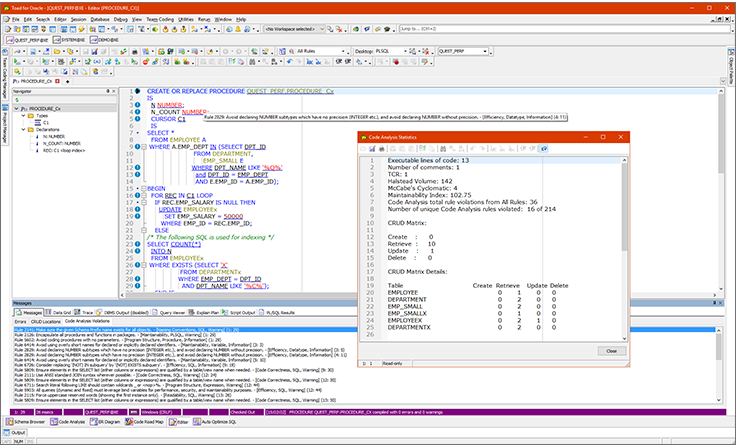Collapse the BEGIN block fold at line 15
Viewport: 736px width, 447px height.
click(144, 189)
